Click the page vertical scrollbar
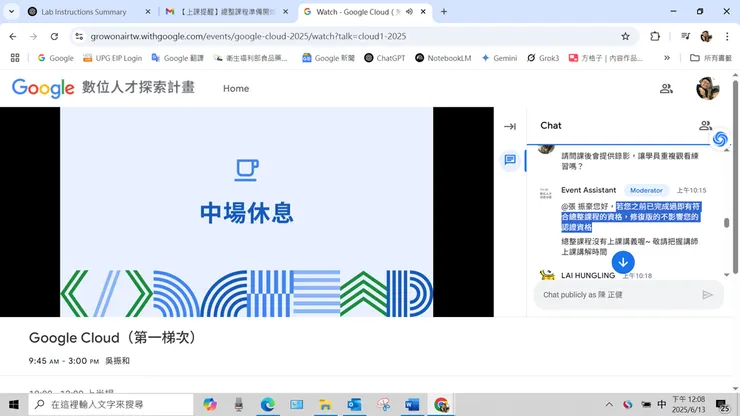Screen dimensions: 740x416 735,177
